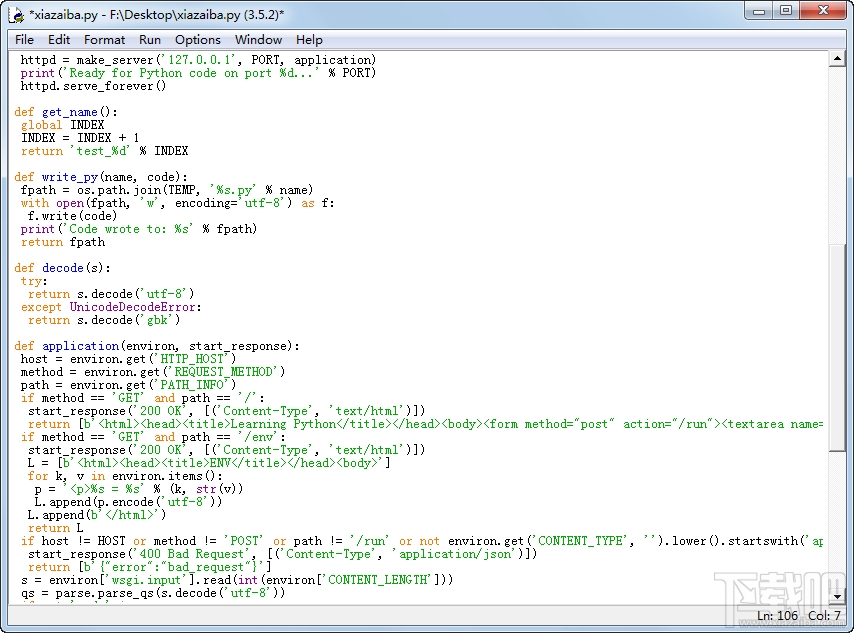Click the scrollbar up arrow
Screen dimensions: 854x633
pyautogui.click(x=840, y=58)
